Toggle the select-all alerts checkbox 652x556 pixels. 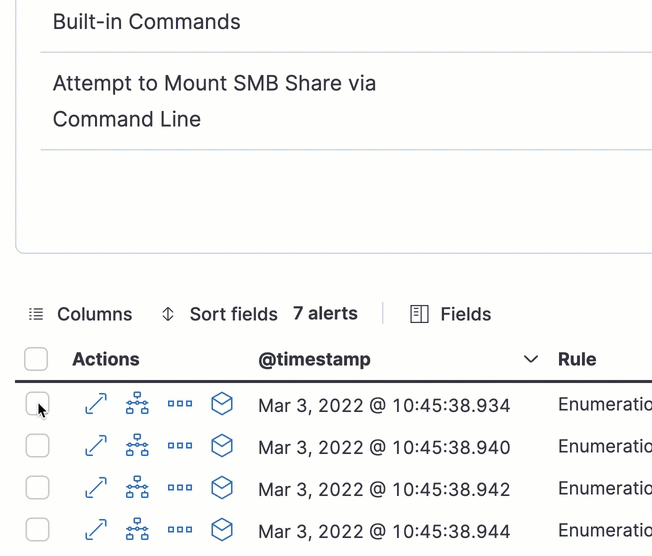coord(36,359)
